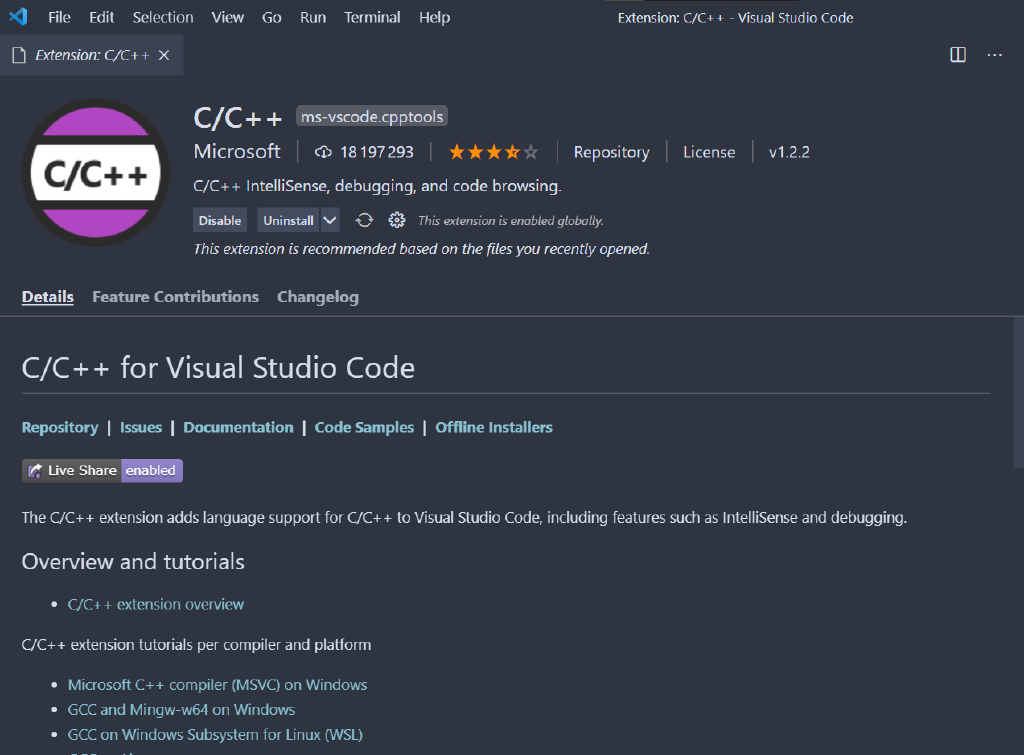Open the Run menu
Viewport: 1024px width, 755px height.
click(313, 17)
